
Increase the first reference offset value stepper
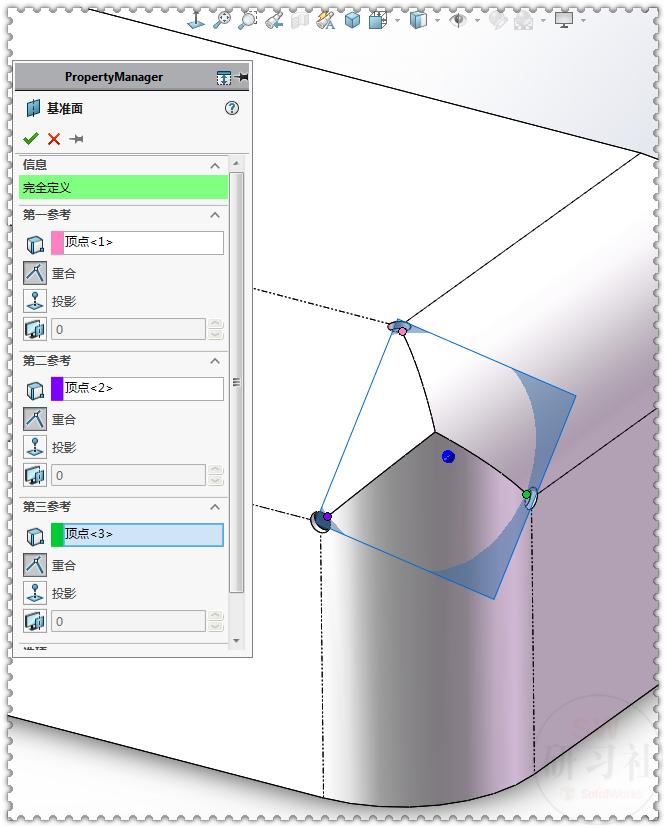[x=216, y=324]
